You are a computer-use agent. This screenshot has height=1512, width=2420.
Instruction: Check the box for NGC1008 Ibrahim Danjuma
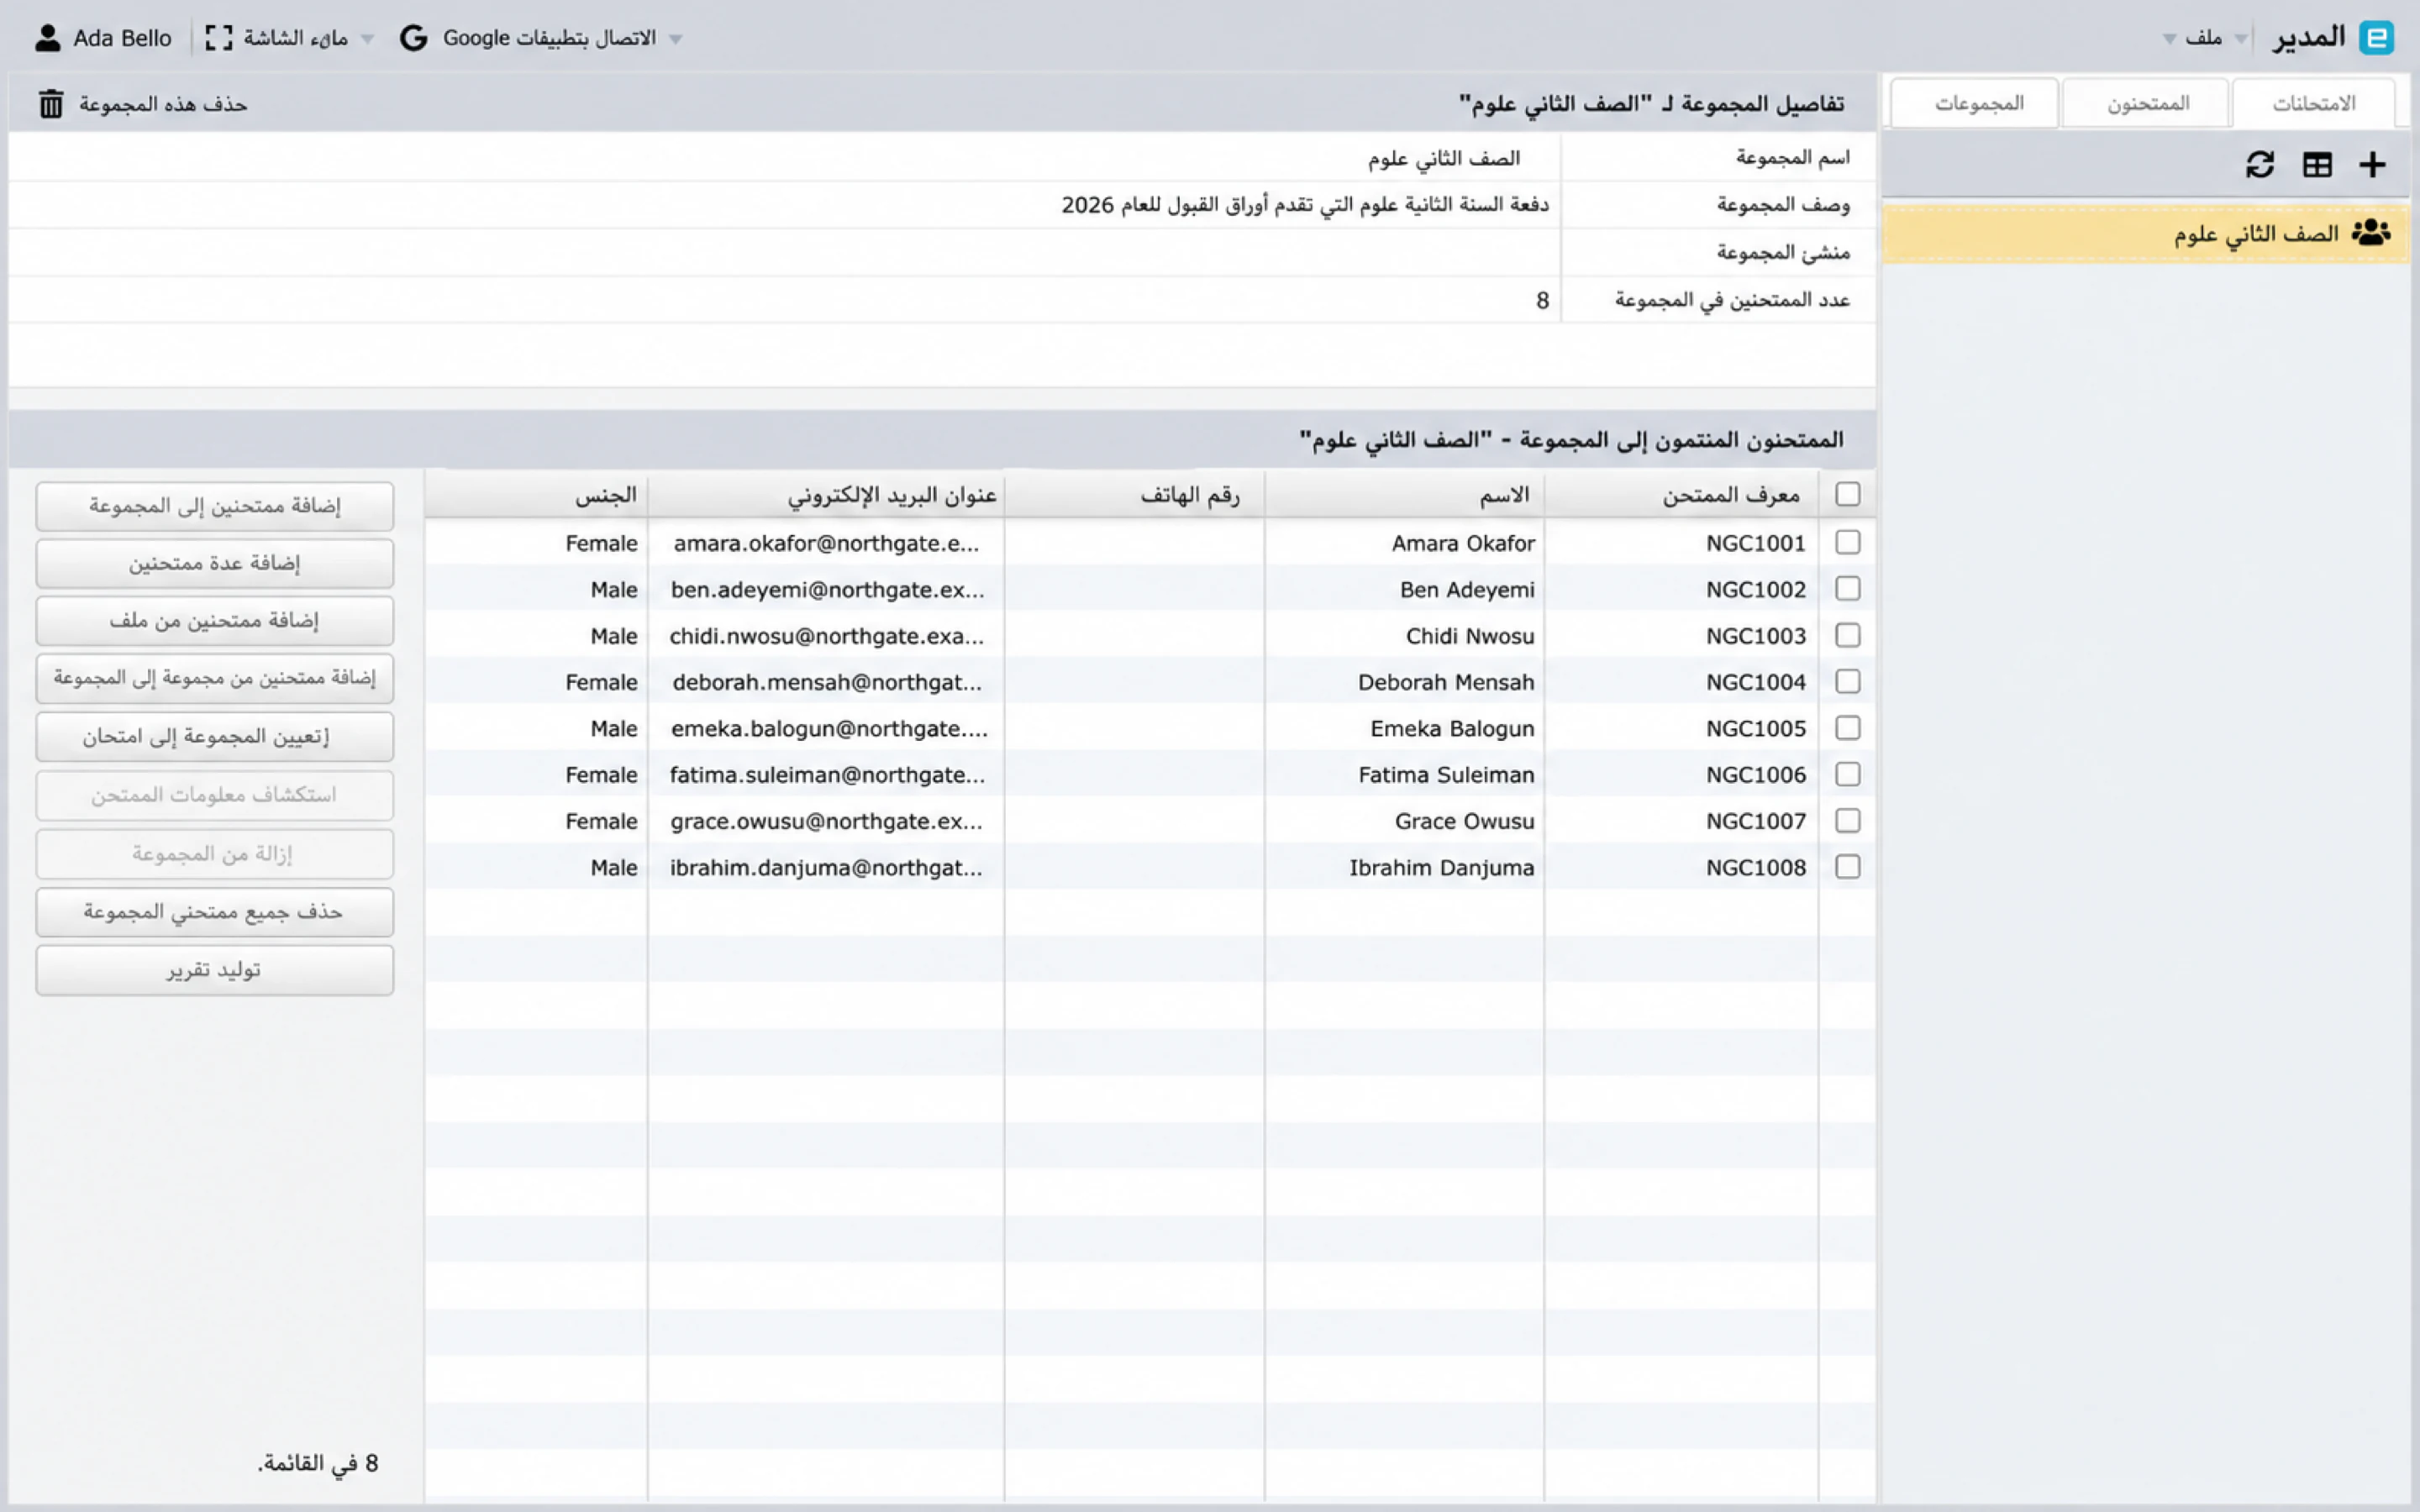(1847, 867)
